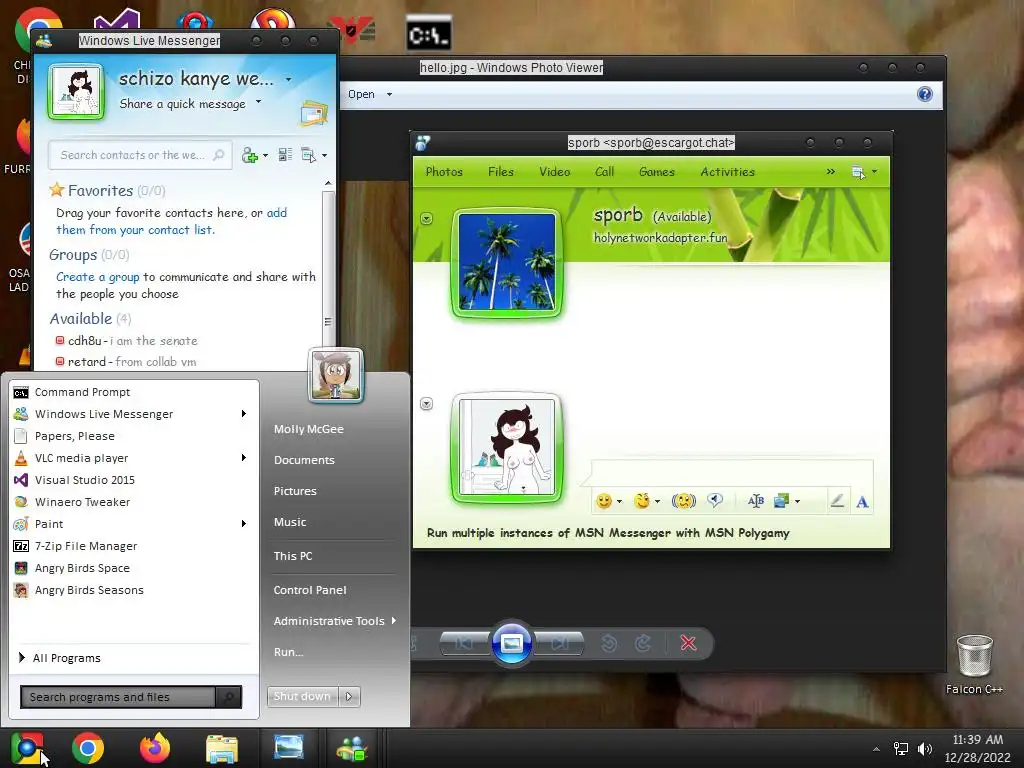Click the add contact icon in Messenger
The width and height of the screenshot is (1024, 768).
(x=249, y=155)
